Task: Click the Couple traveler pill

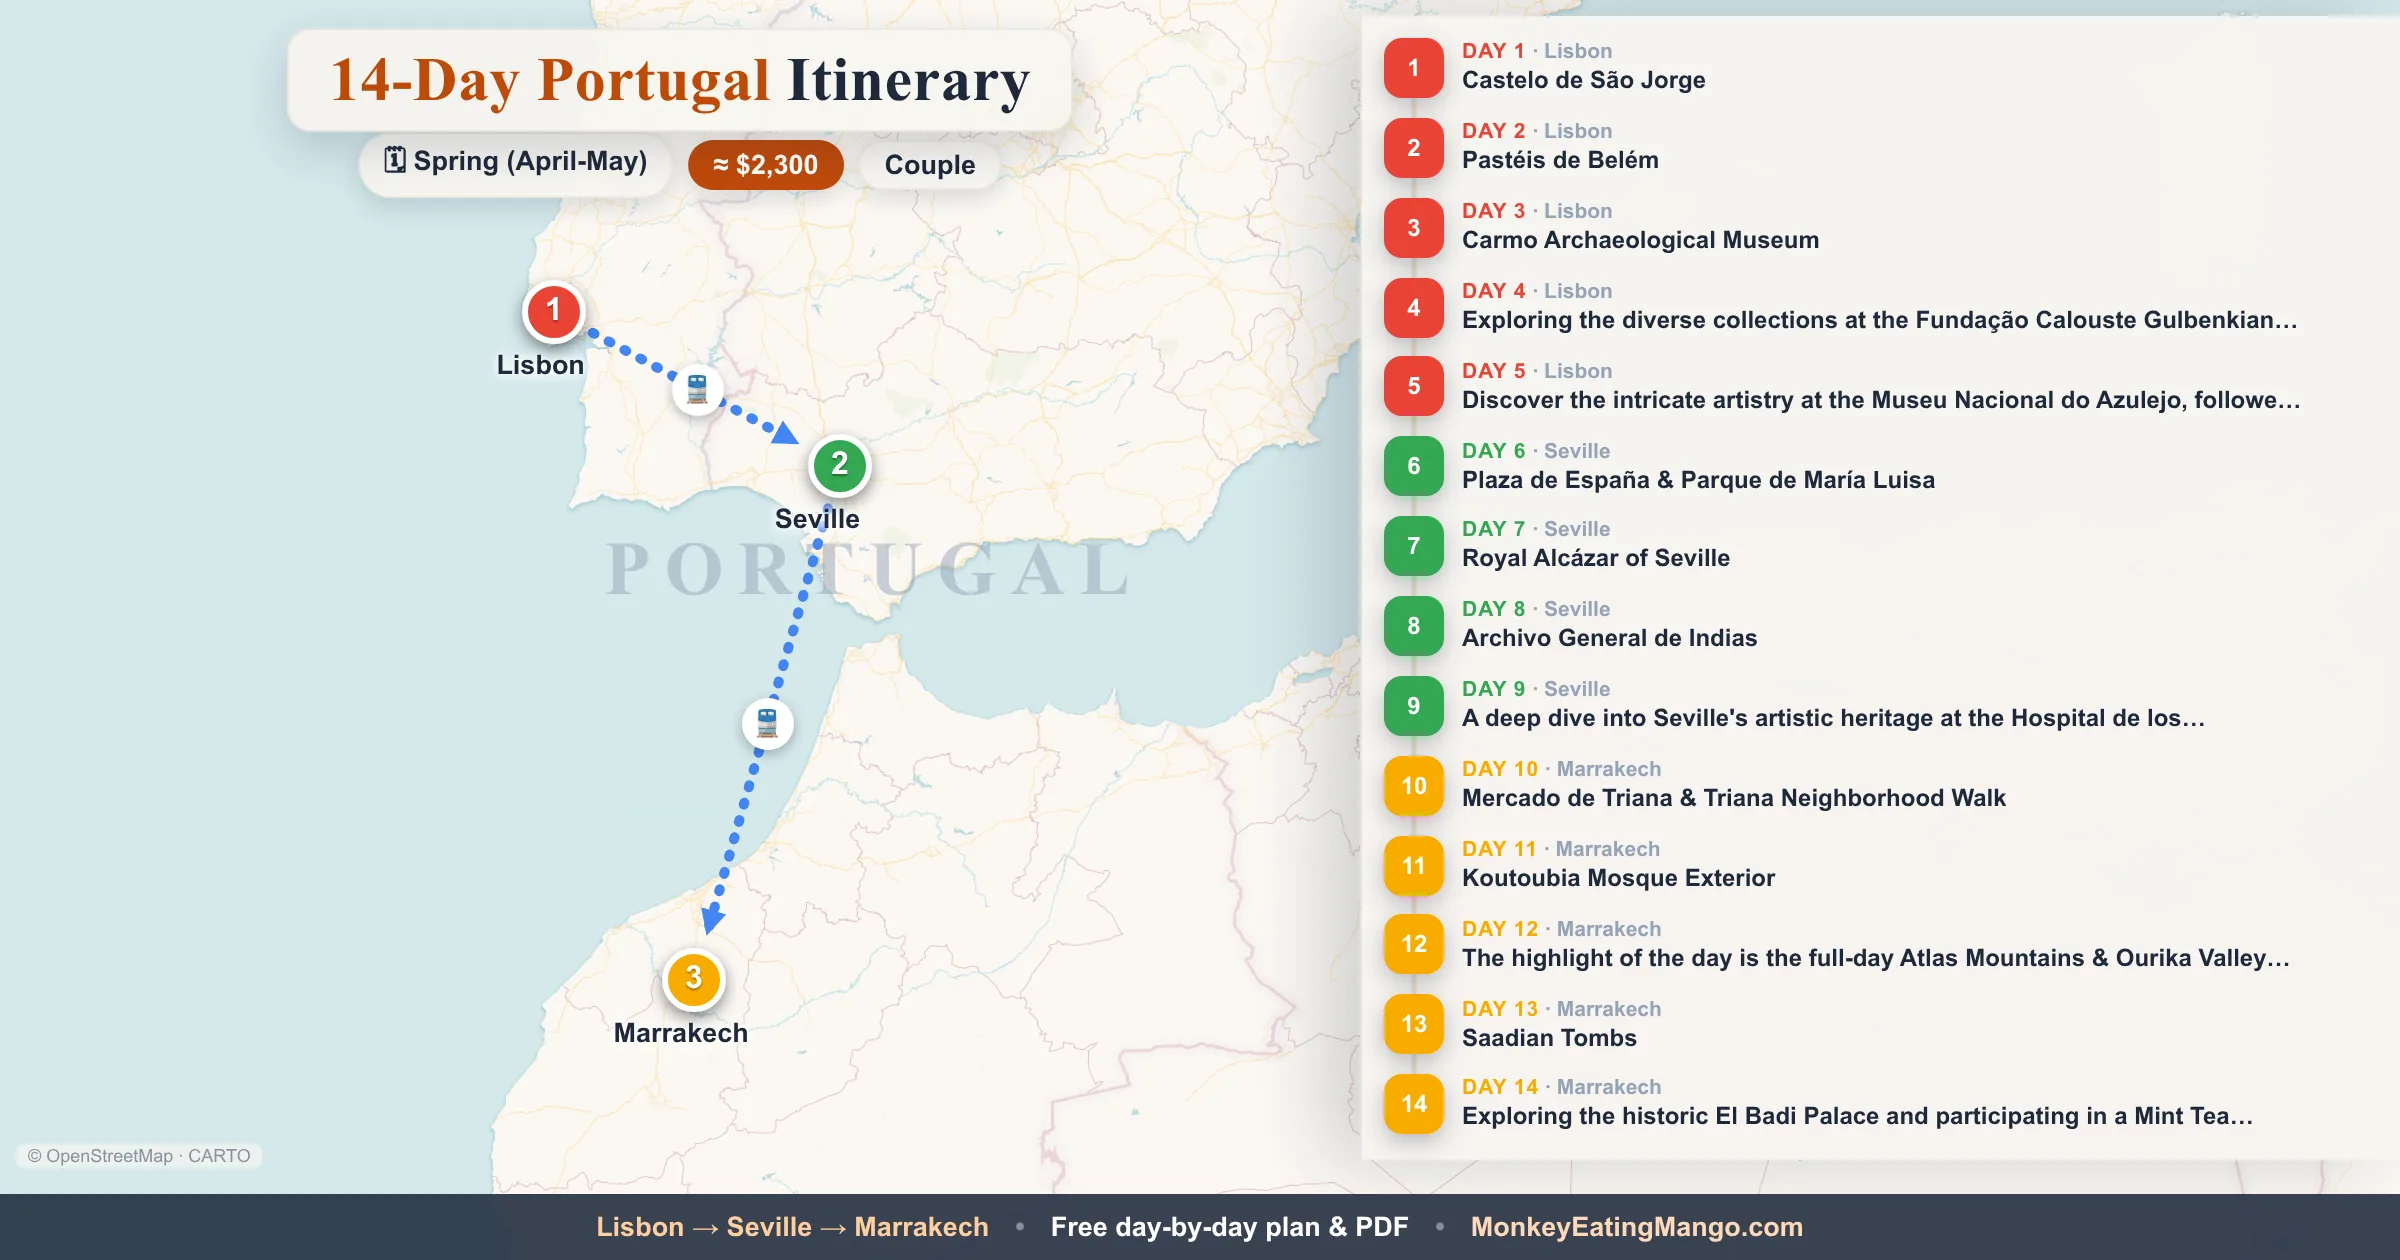Action: [929, 165]
